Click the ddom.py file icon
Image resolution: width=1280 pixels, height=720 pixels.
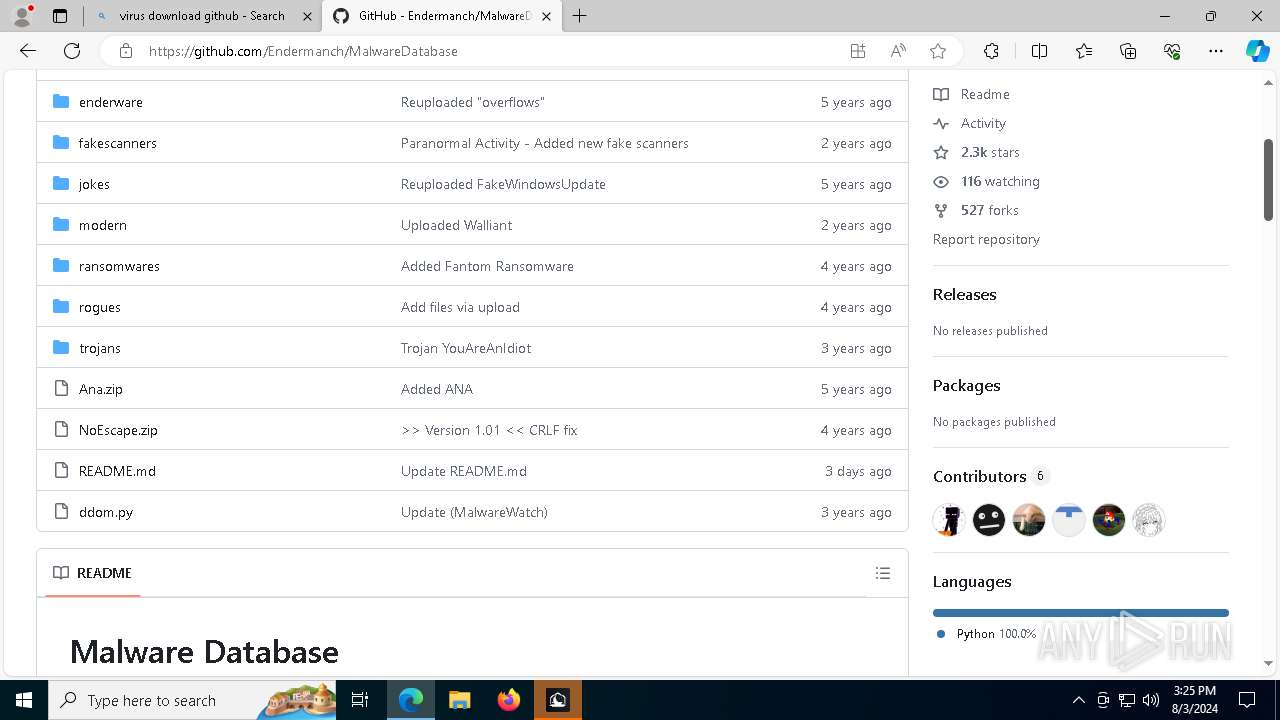pyautogui.click(x=61, y=512)
